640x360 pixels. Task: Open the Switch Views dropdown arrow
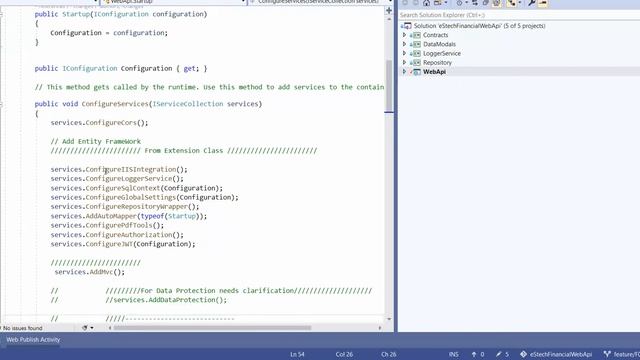coord(446,3)
